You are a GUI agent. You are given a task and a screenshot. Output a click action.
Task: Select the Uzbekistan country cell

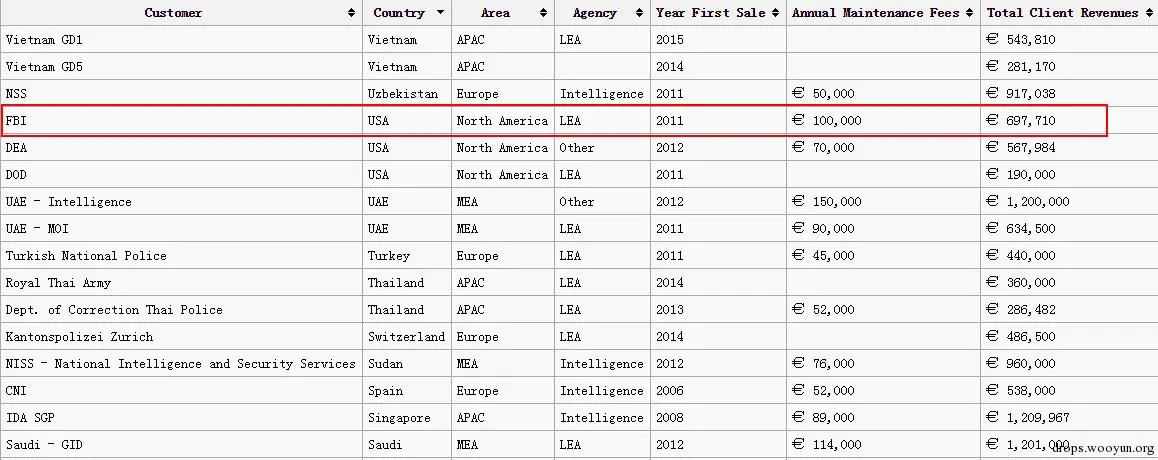[403, 94]
